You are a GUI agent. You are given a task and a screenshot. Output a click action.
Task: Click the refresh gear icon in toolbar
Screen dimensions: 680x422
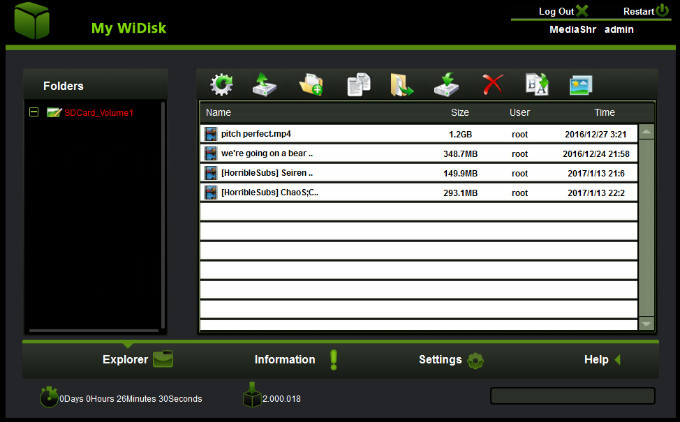click(222, 84)
